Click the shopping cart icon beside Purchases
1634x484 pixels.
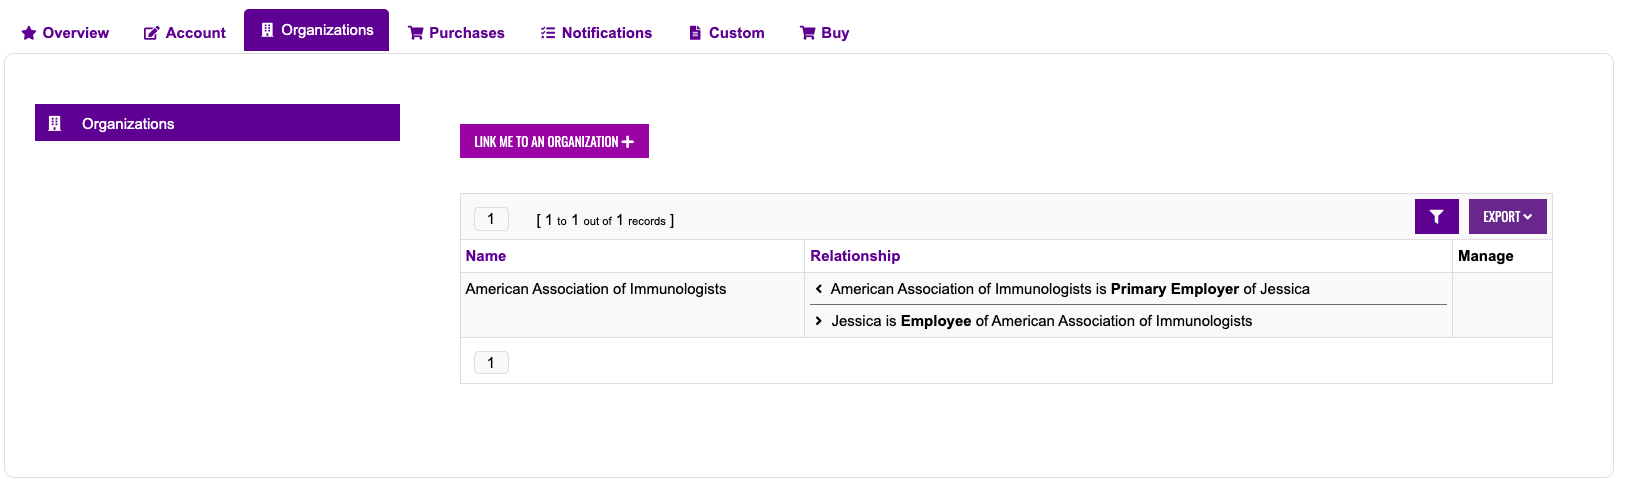point(415,33)
